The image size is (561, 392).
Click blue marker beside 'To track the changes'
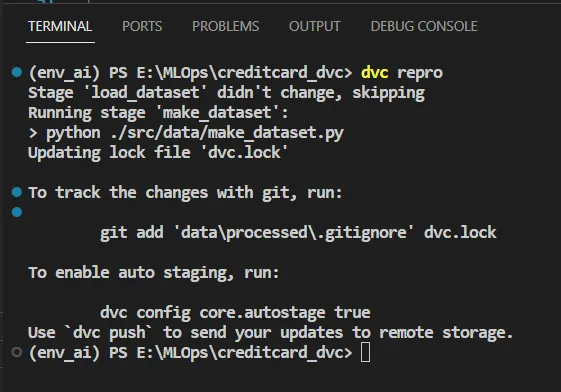click(17, 192)
